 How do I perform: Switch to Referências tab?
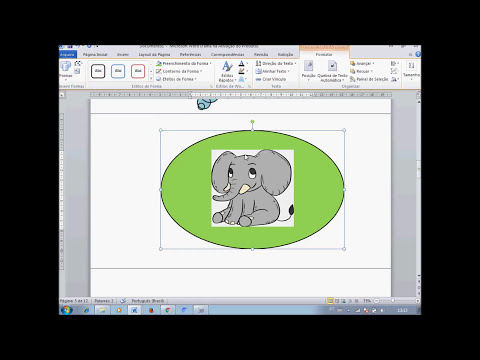click(x=190, y=54)
